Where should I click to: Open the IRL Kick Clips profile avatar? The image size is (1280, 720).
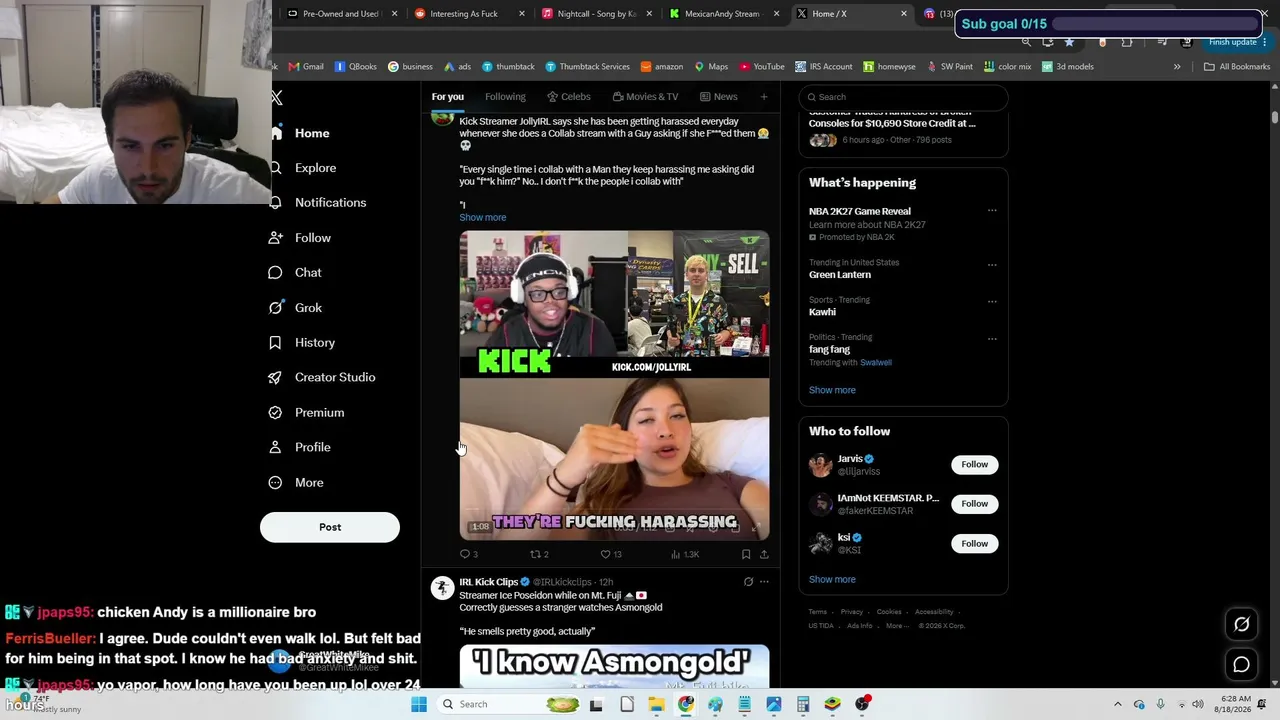[x=442, y=587]
